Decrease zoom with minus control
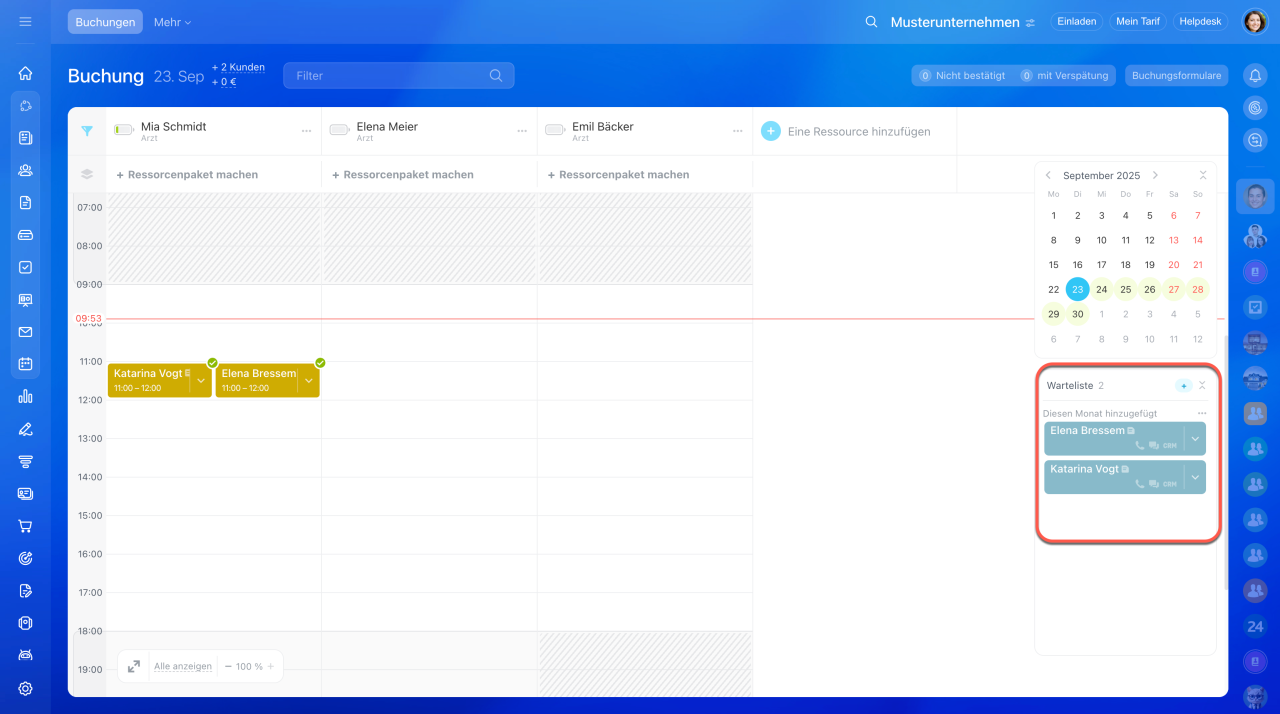 228,666
